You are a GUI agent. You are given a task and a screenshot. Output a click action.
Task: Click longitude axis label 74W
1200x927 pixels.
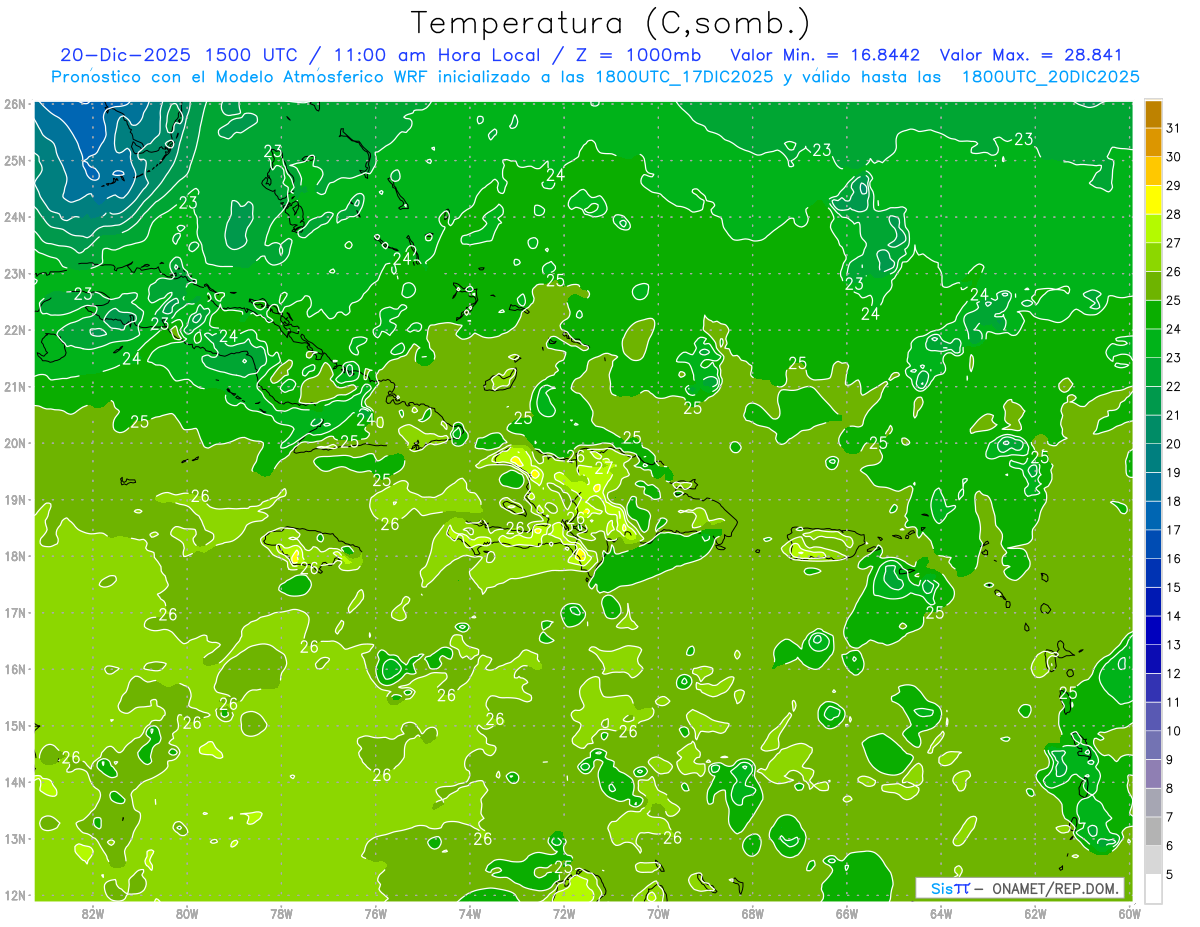[x=469, y=914]
